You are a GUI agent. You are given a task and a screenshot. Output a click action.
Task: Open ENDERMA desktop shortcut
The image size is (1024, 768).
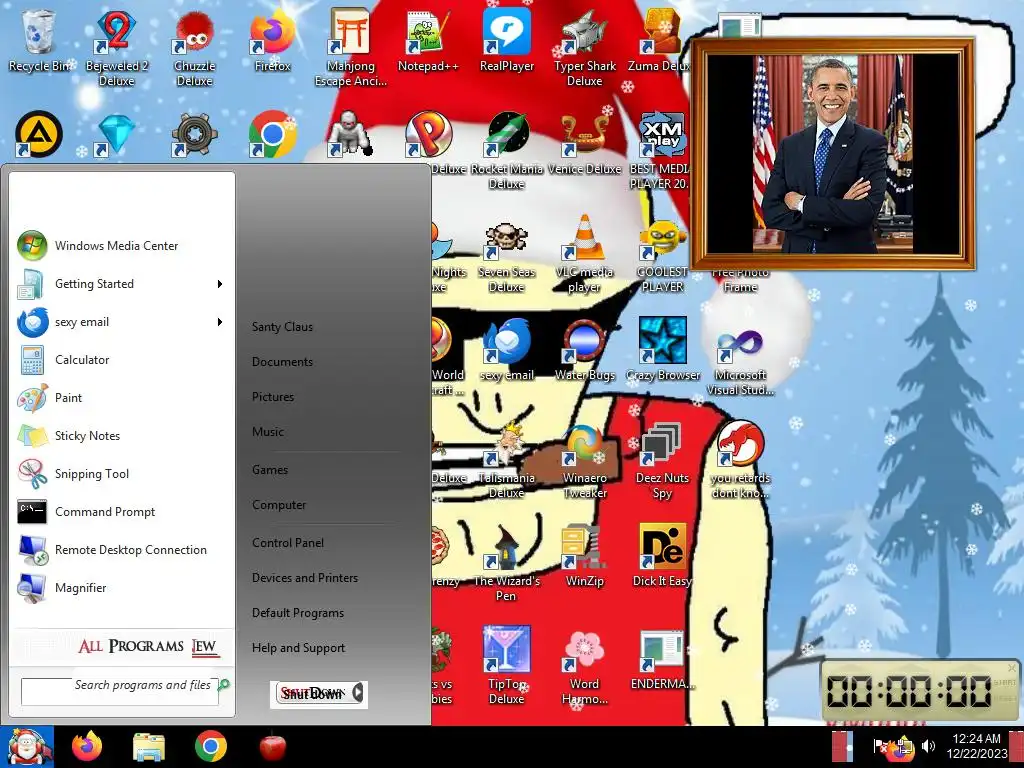pos(662,660)
